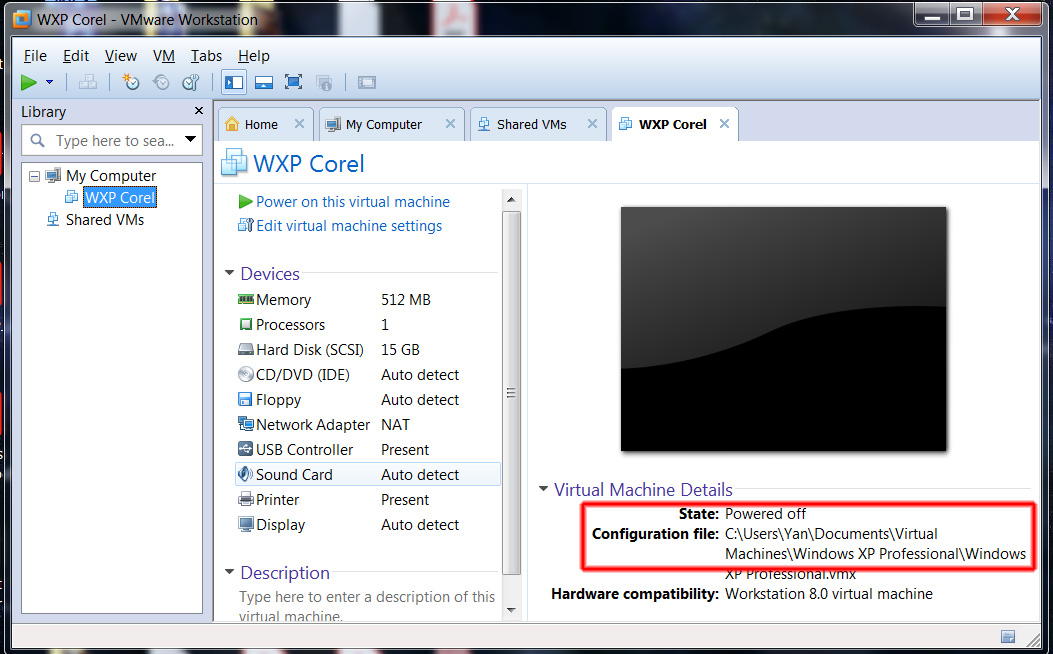The image size is (1053, 654).
Task: Open the Edit menu
Action: pyautogui.click(x=76, y=56)
